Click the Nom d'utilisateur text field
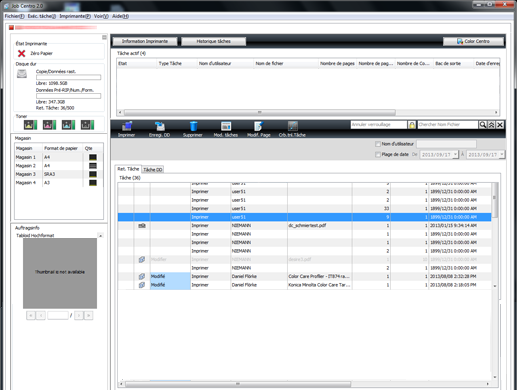 tap(446, 144)
